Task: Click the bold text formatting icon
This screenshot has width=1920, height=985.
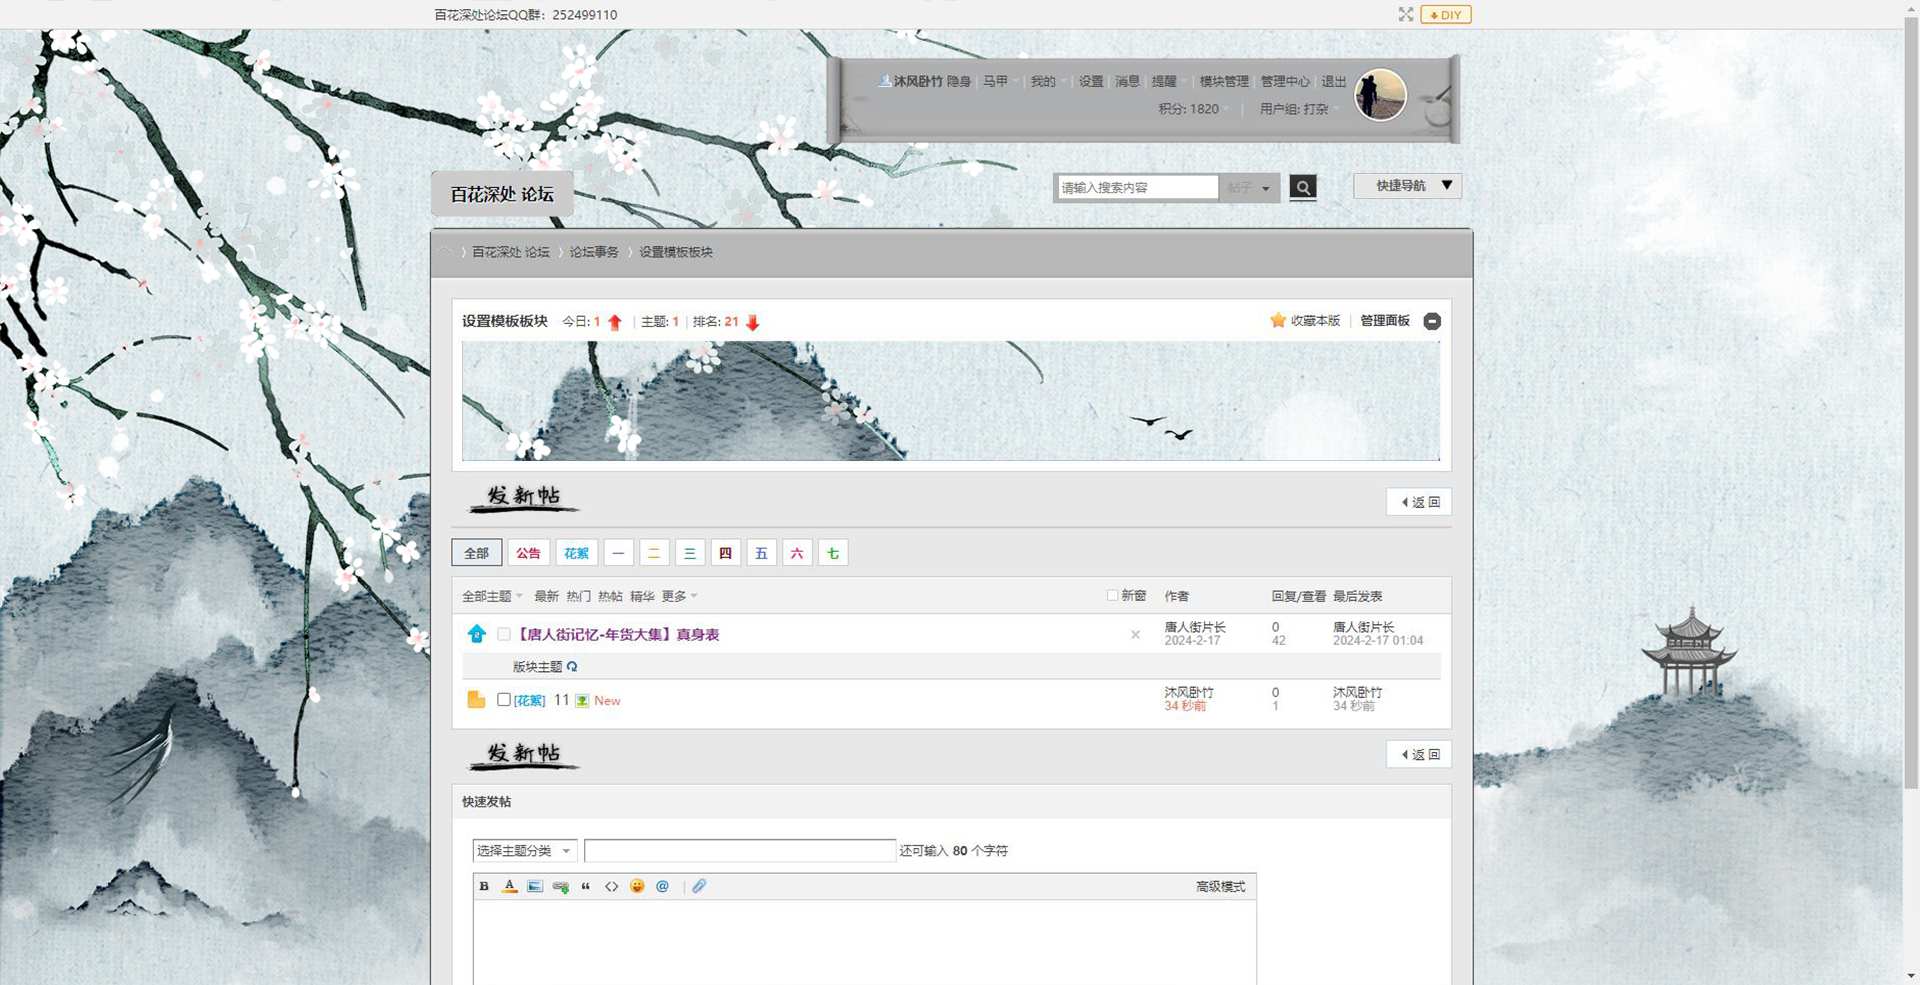Action: pos(484,886)
